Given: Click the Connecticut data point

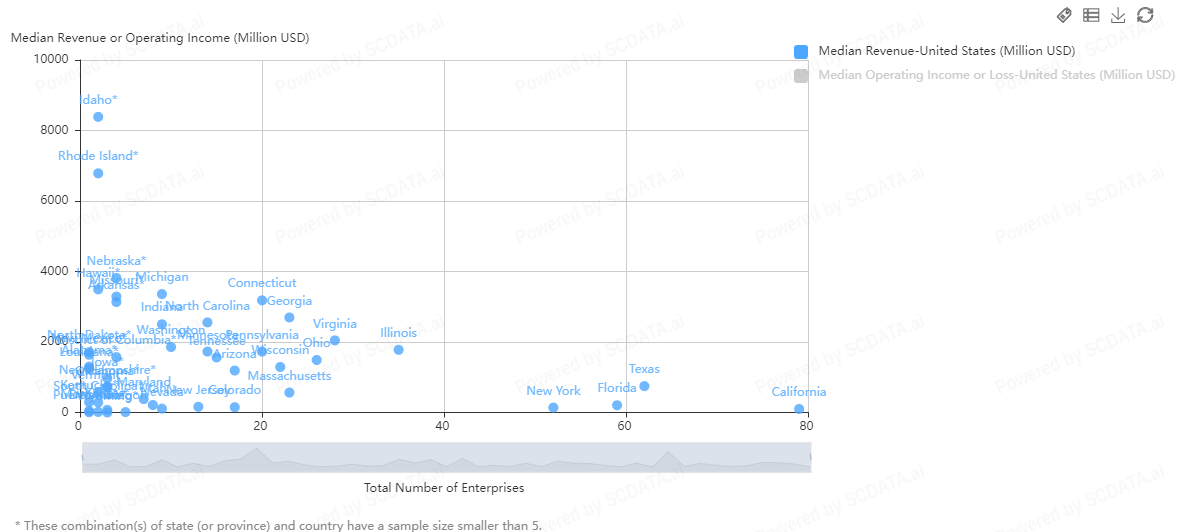Looking at the screenshot, I should 262,300.
